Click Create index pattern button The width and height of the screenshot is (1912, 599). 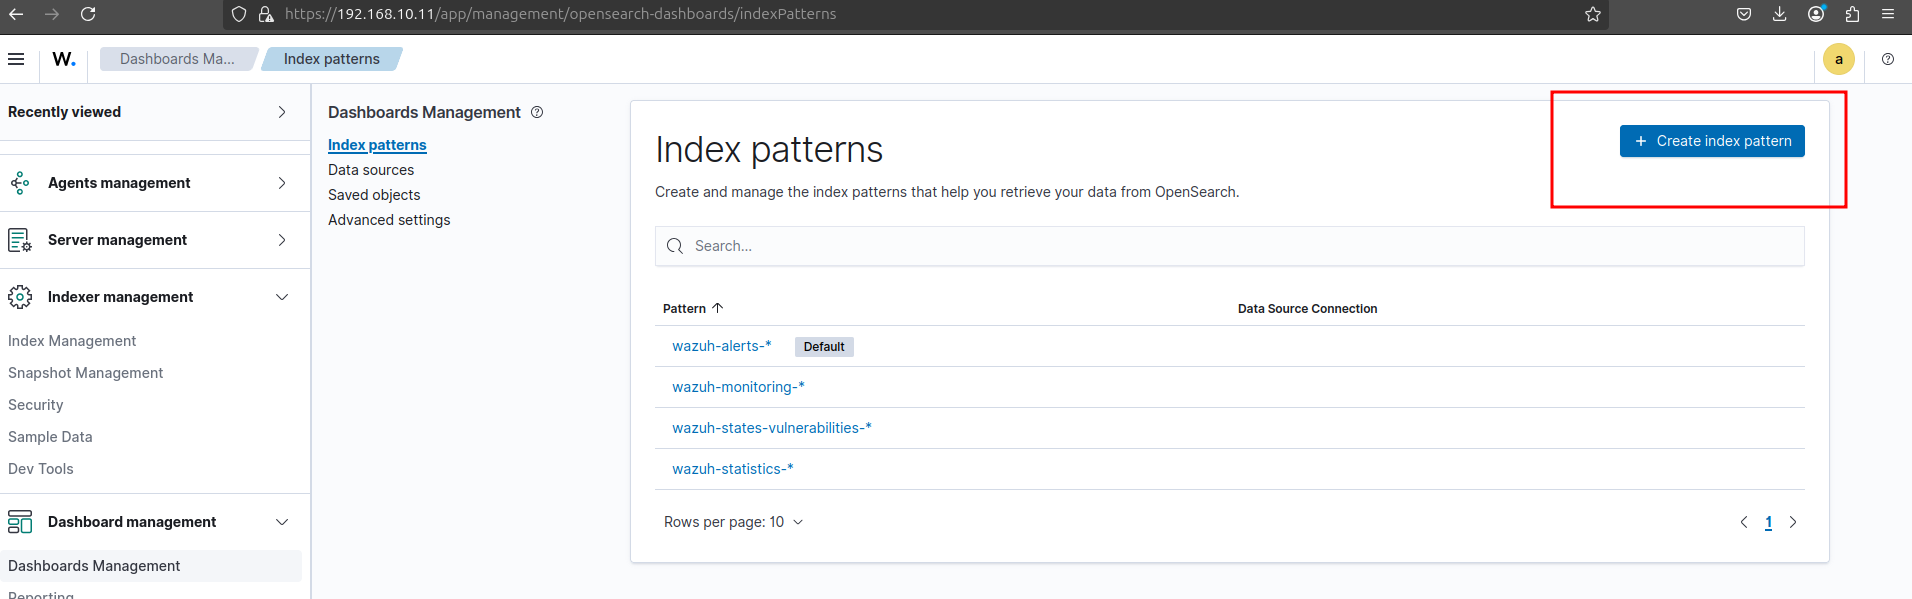(x=1711, y=141)
